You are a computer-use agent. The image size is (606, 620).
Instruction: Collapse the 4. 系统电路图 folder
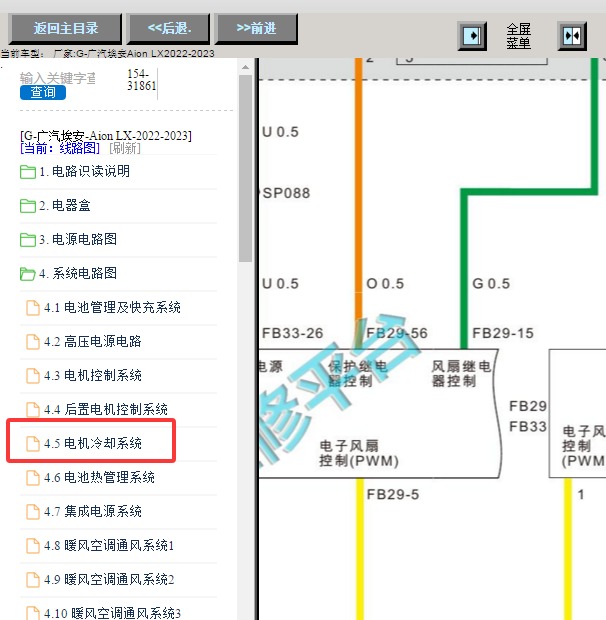[x=78, y=273]
